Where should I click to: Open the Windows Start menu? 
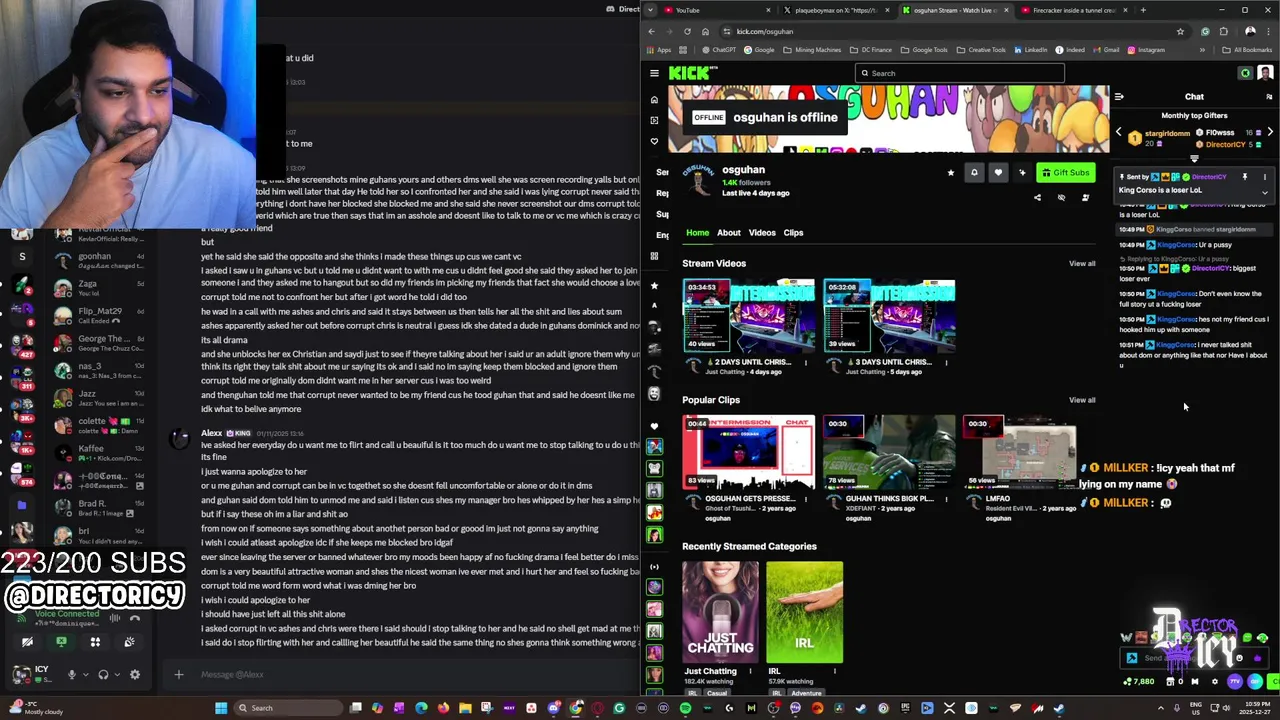[220, 708]
